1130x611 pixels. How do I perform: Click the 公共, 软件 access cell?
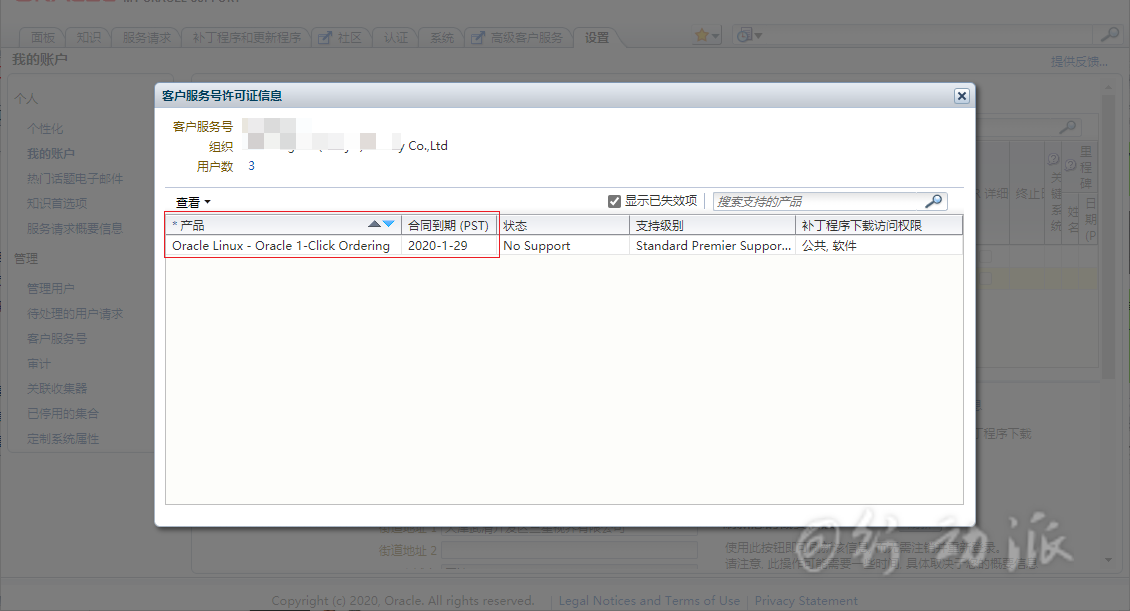click(829, 246)
